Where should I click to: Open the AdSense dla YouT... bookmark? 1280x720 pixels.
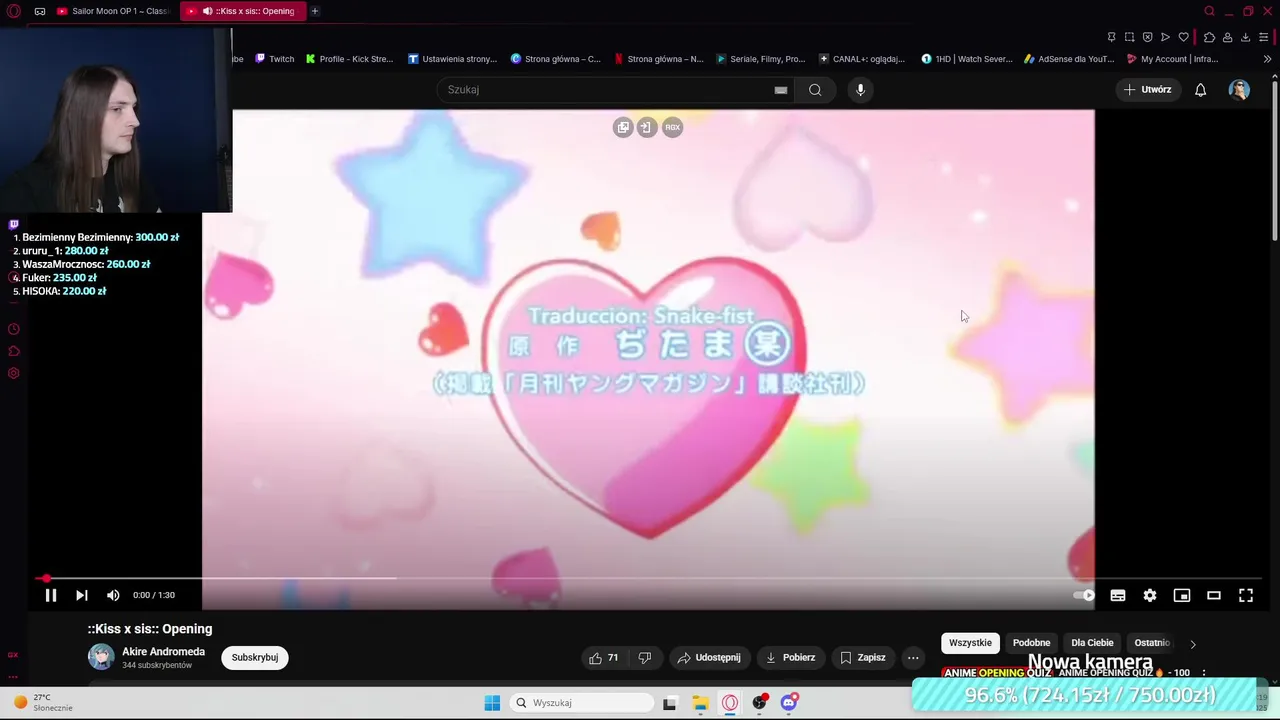1069,59
